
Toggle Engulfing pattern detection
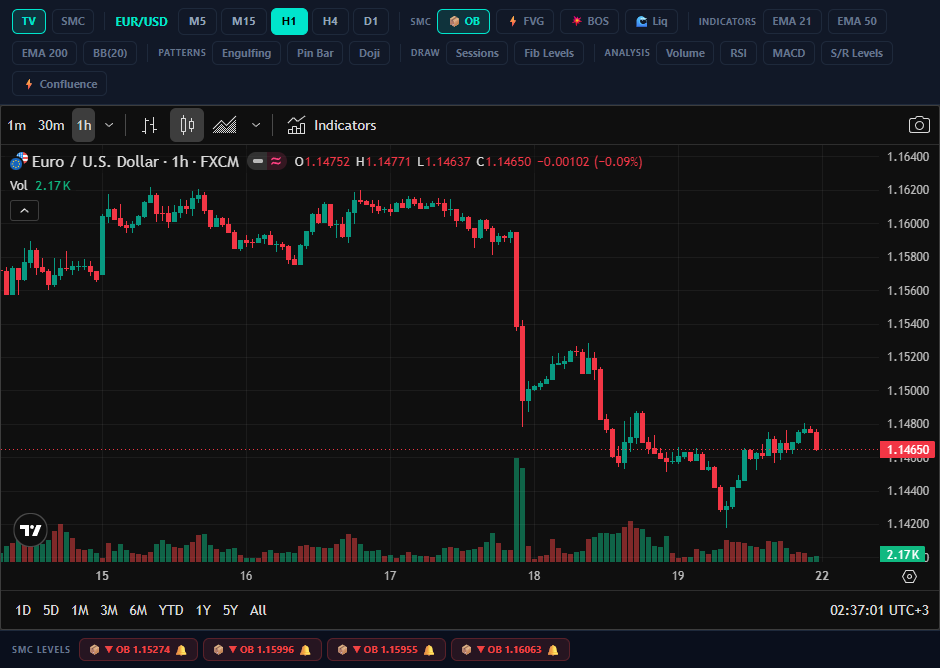(x=246, y=53)
